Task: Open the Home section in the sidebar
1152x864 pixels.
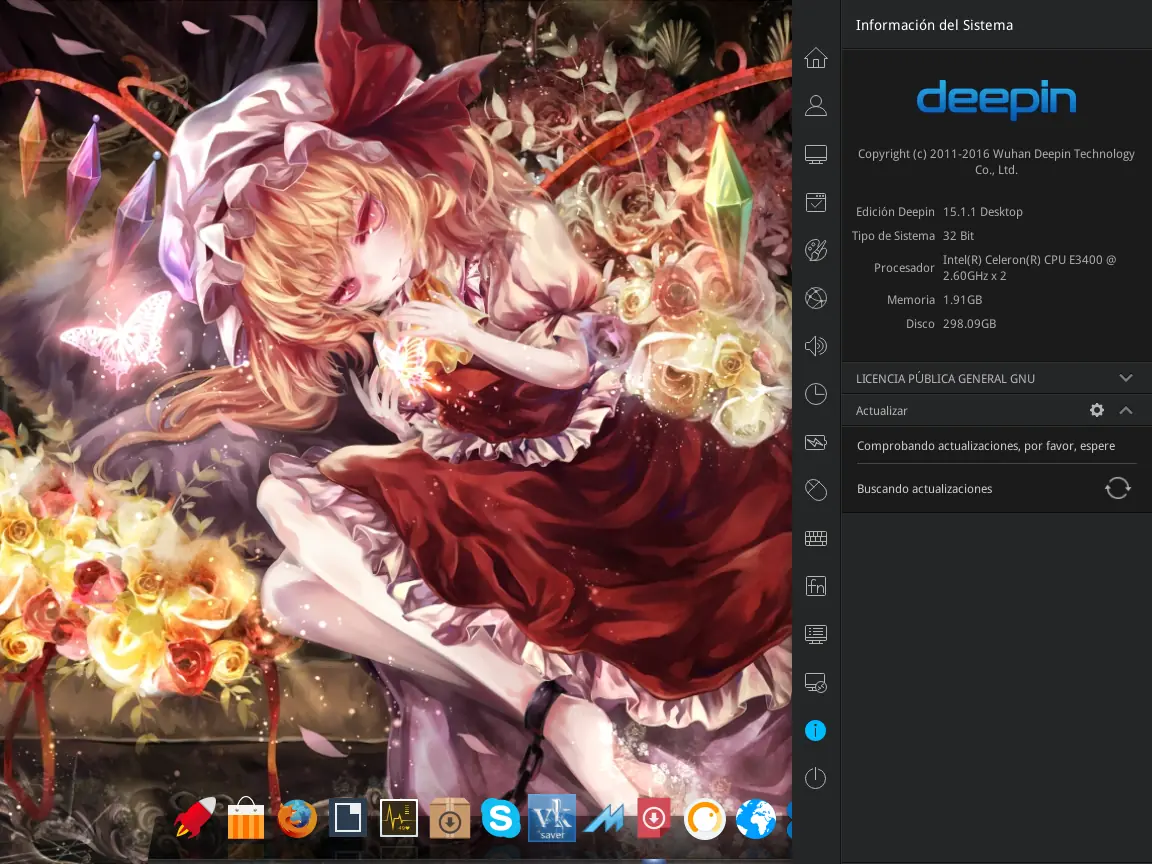Action: (816, 58)
